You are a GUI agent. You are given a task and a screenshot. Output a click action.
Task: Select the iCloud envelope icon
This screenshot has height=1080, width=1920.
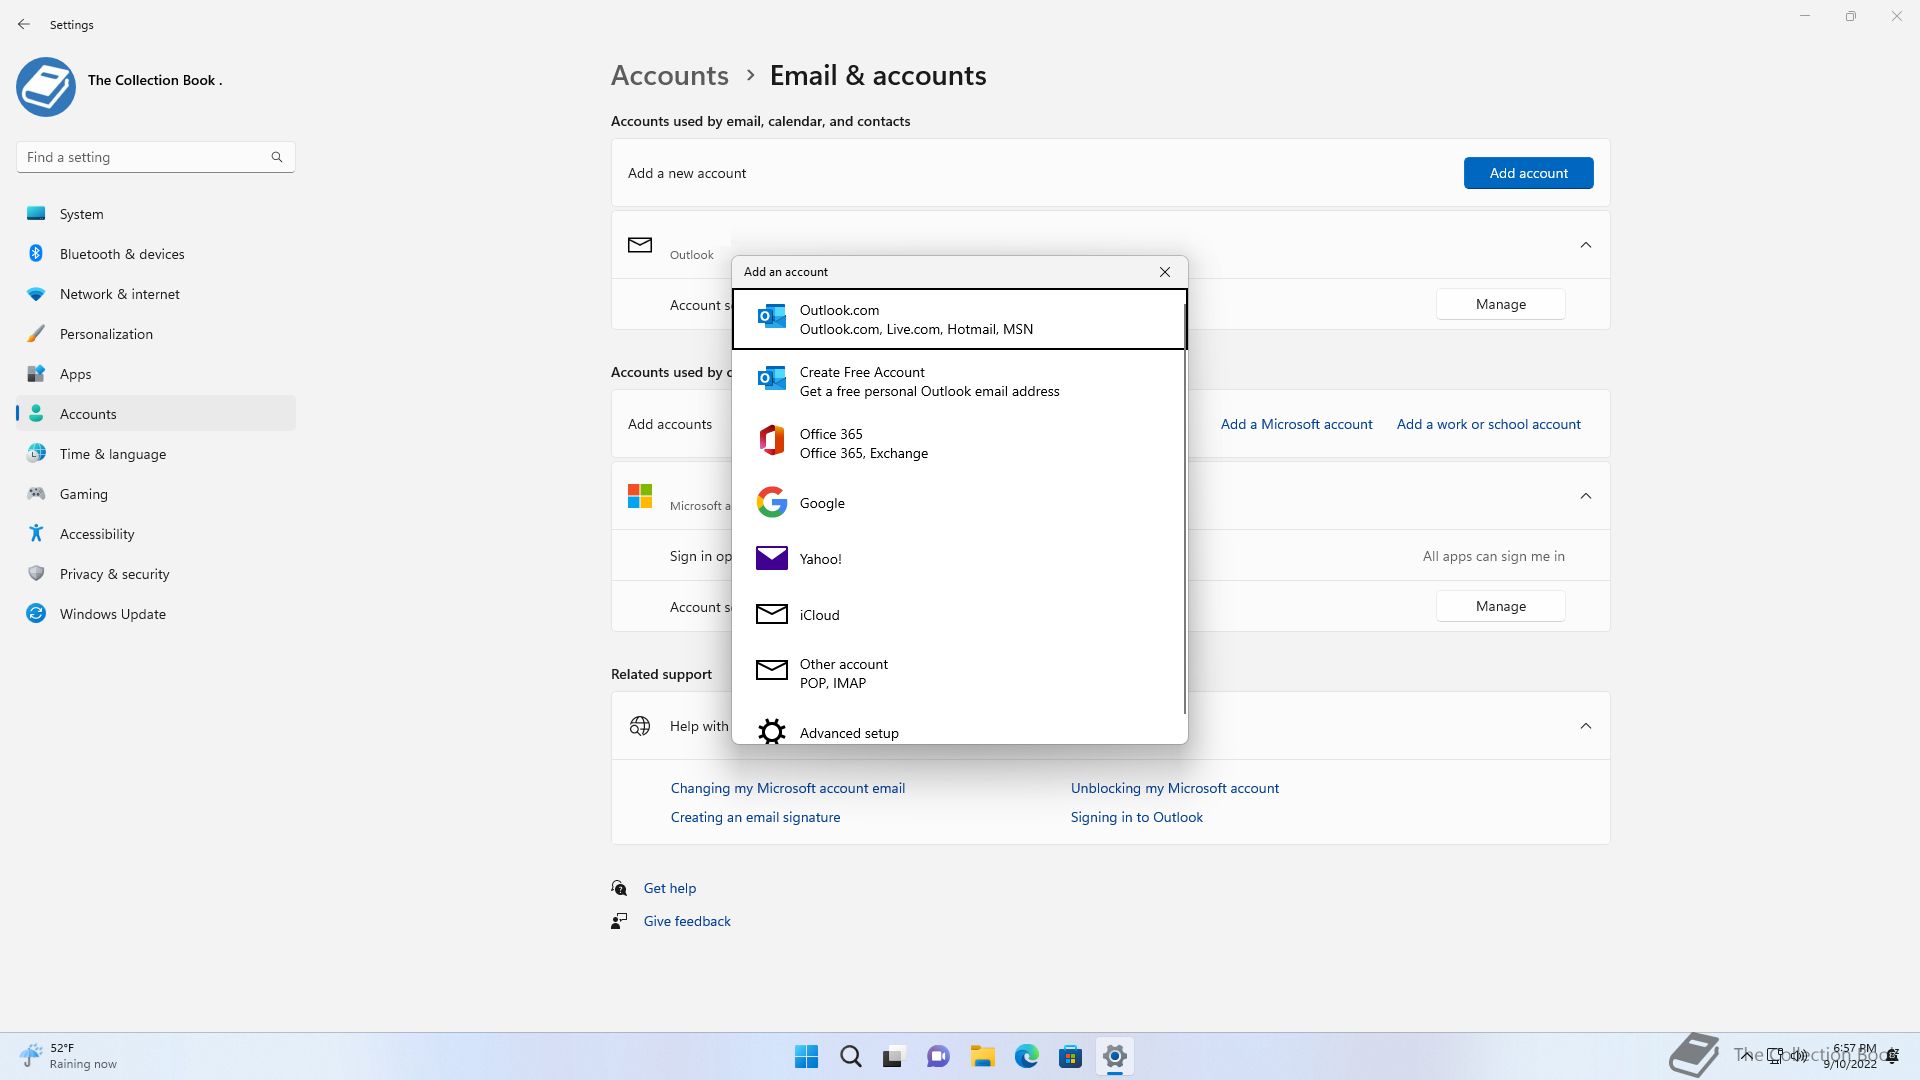(x=771, y=614)
